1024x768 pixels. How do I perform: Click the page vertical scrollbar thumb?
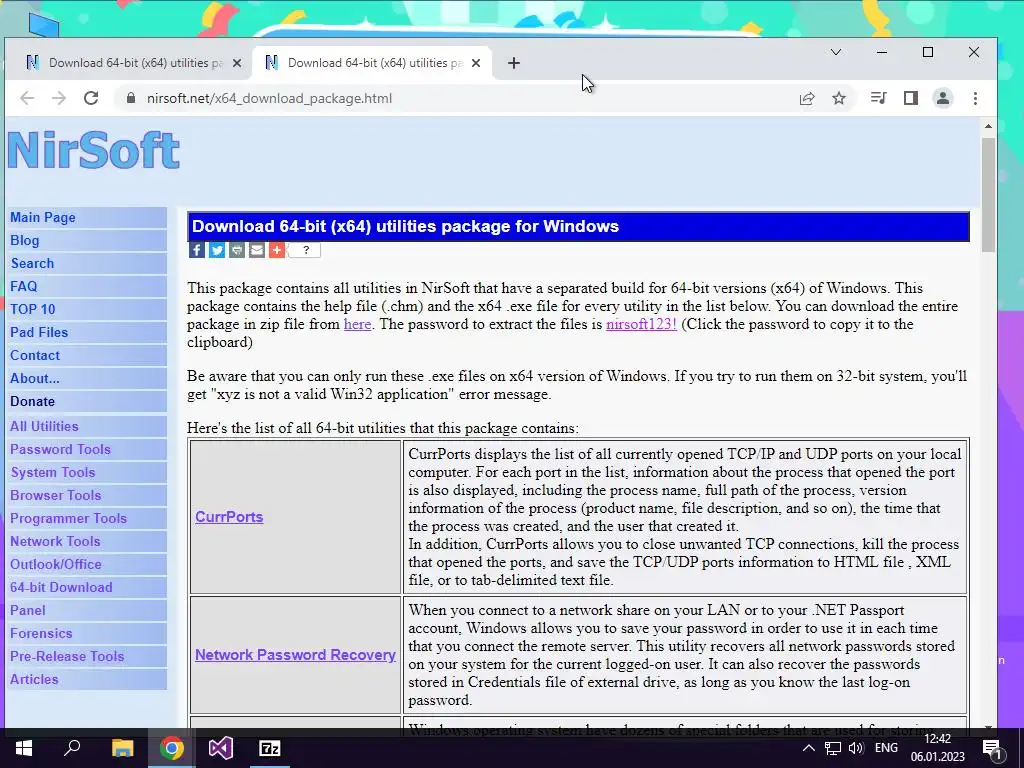click(988, 195)
